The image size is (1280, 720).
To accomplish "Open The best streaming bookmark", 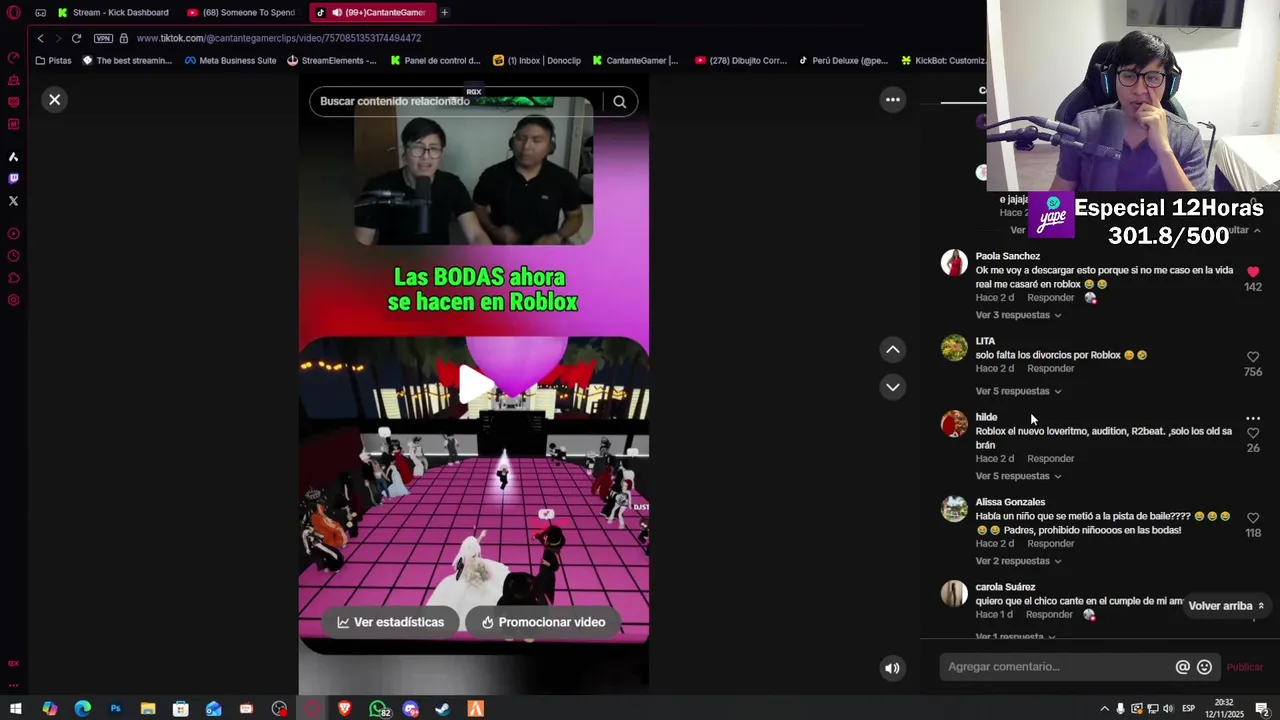I will (x=127, y=60).
